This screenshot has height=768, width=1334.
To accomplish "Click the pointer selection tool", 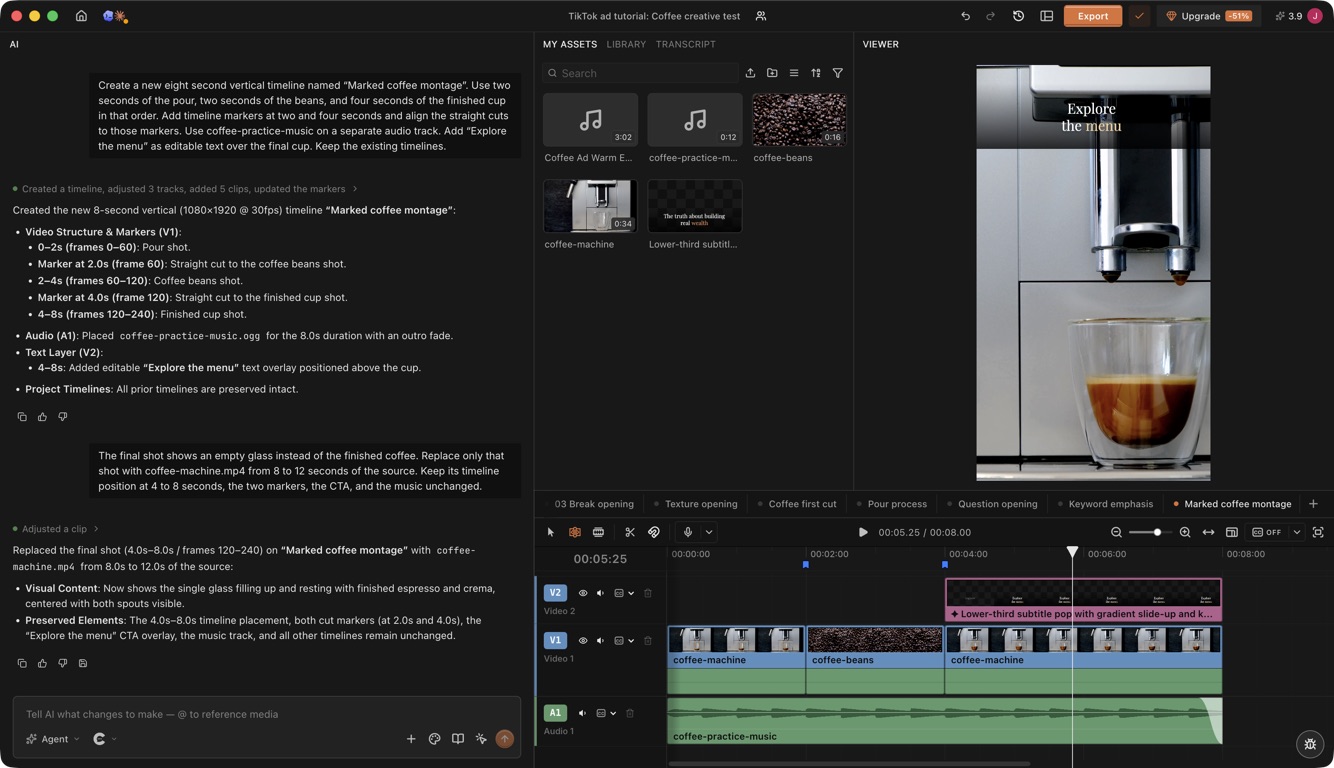I will click(x=550, y=532).
